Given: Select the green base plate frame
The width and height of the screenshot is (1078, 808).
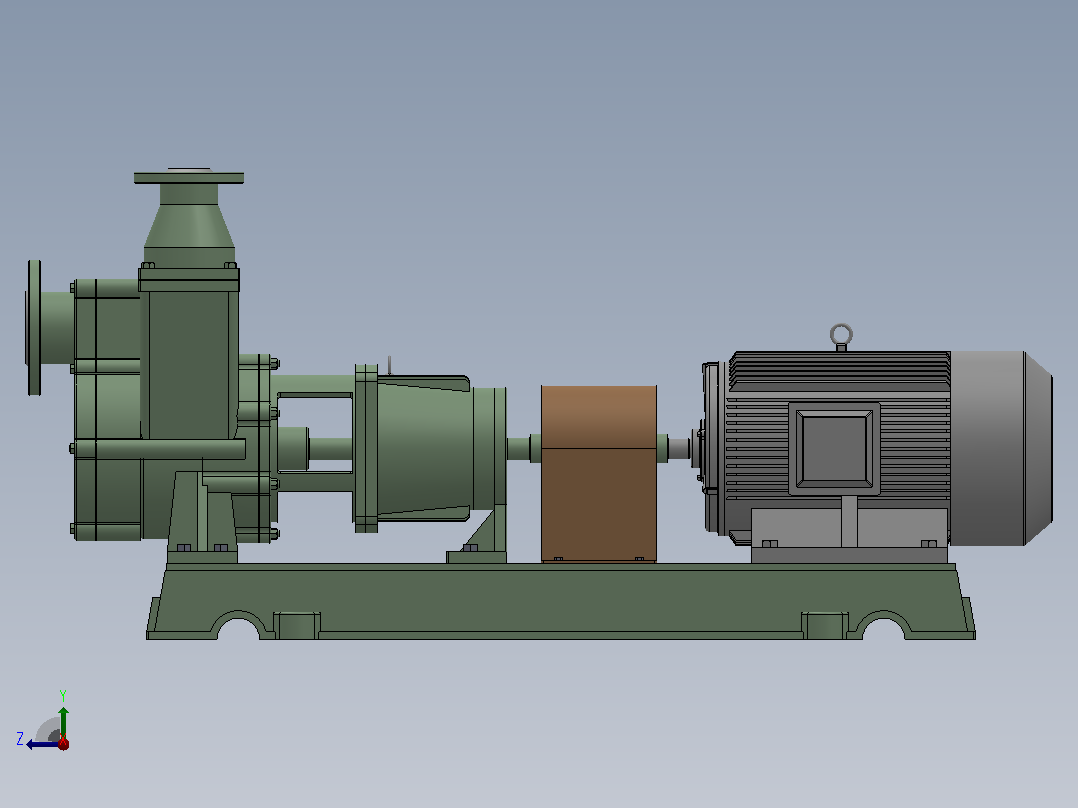Looking at the screenshot, I should [561, 601].
